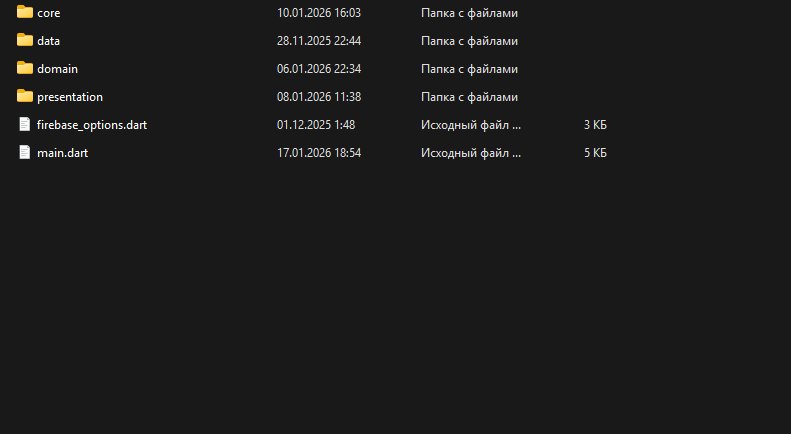Click the data folder icon
The image size is (791, 434).
click(x=25, y=40)
